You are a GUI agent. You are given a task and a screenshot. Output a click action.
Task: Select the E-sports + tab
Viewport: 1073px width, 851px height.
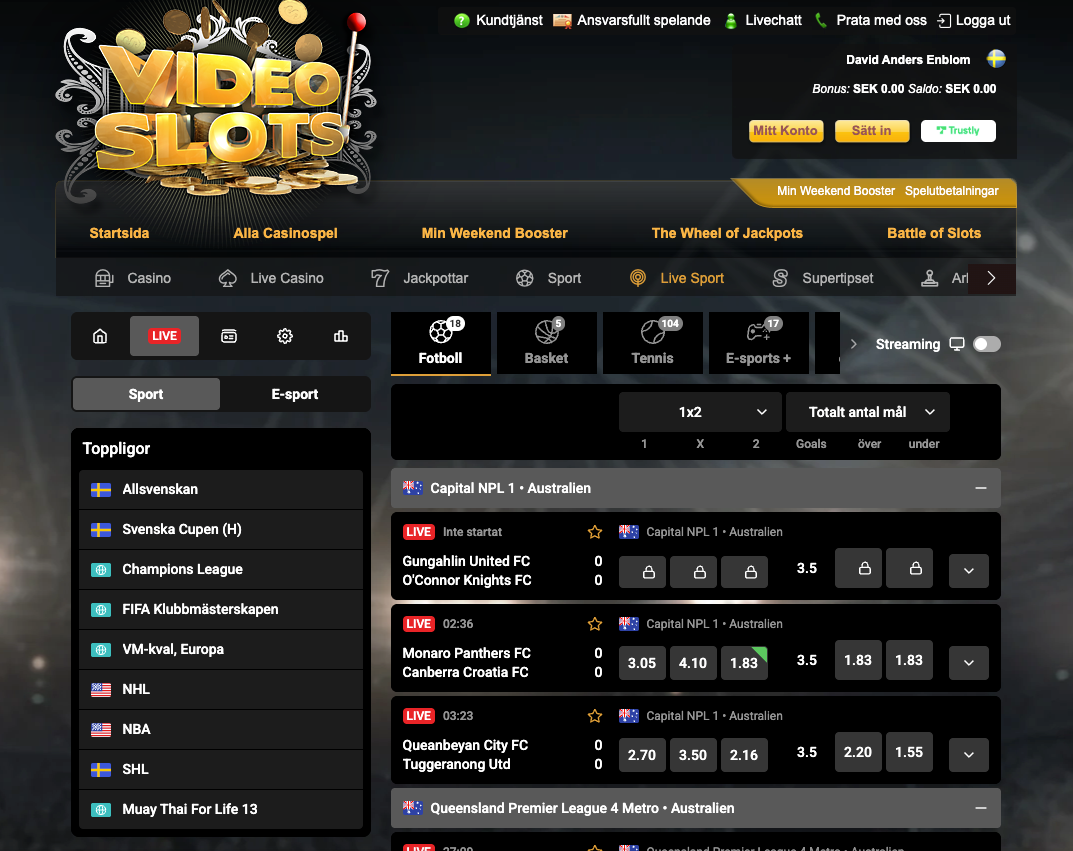[x=759, y=343]
